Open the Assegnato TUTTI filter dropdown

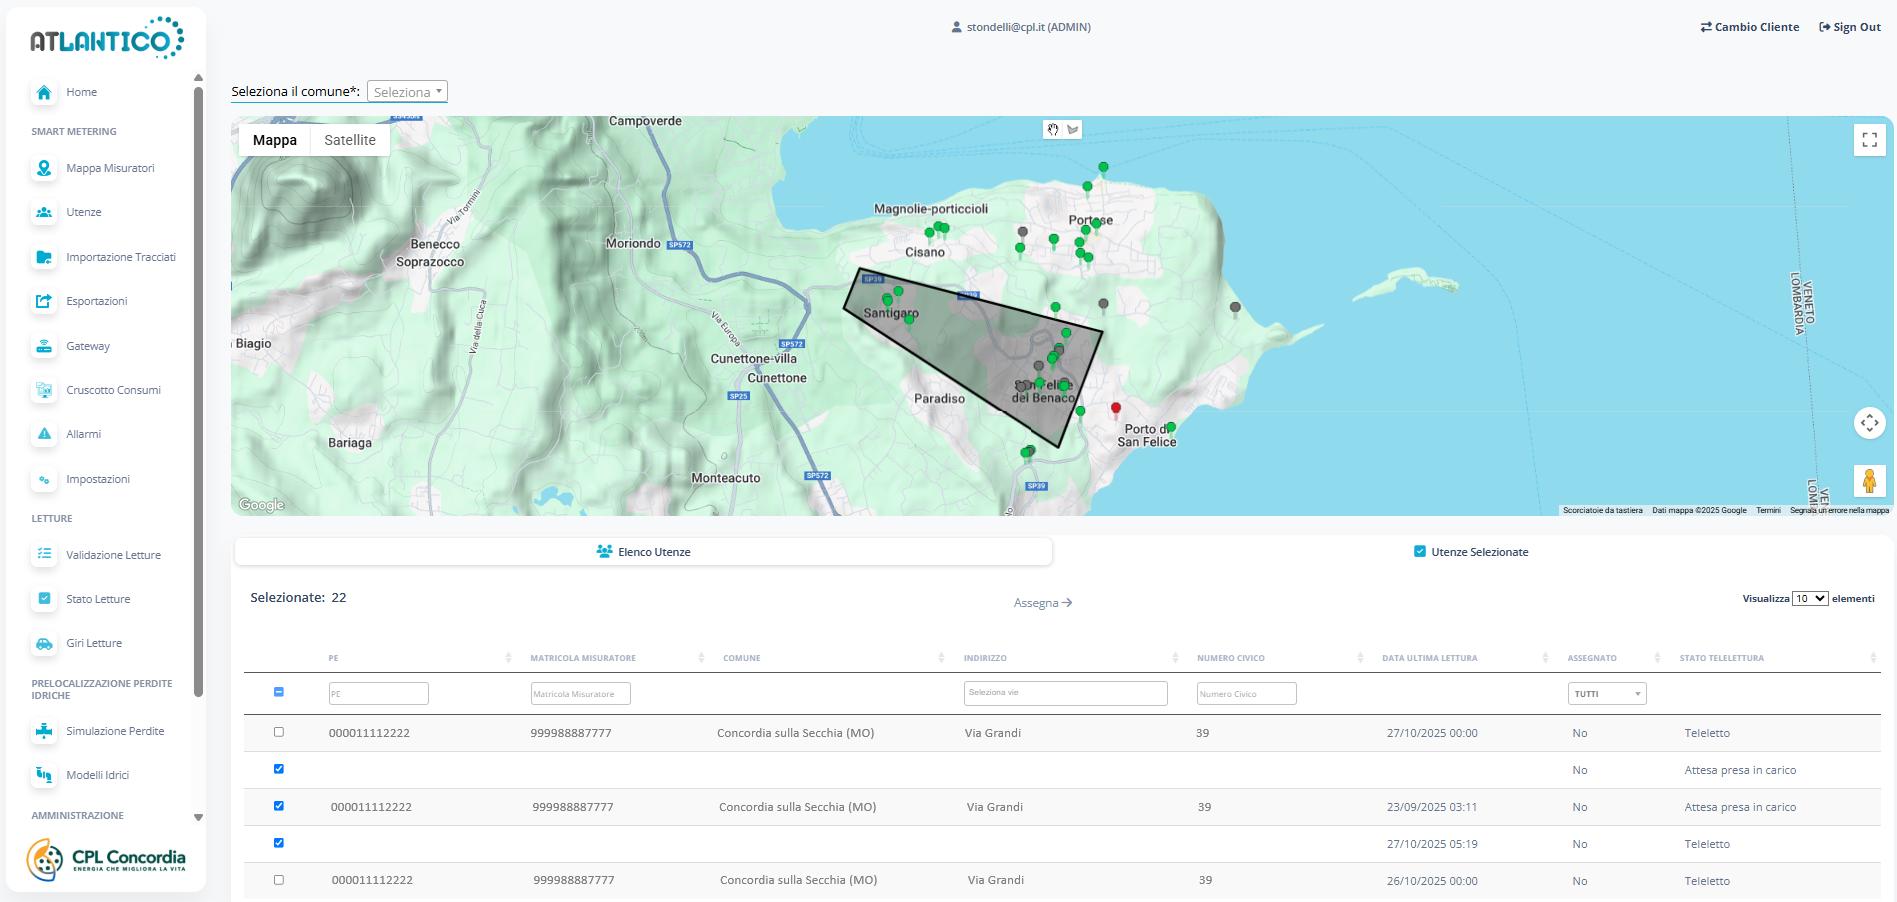pyautogui.click(x=1606, y=694)
